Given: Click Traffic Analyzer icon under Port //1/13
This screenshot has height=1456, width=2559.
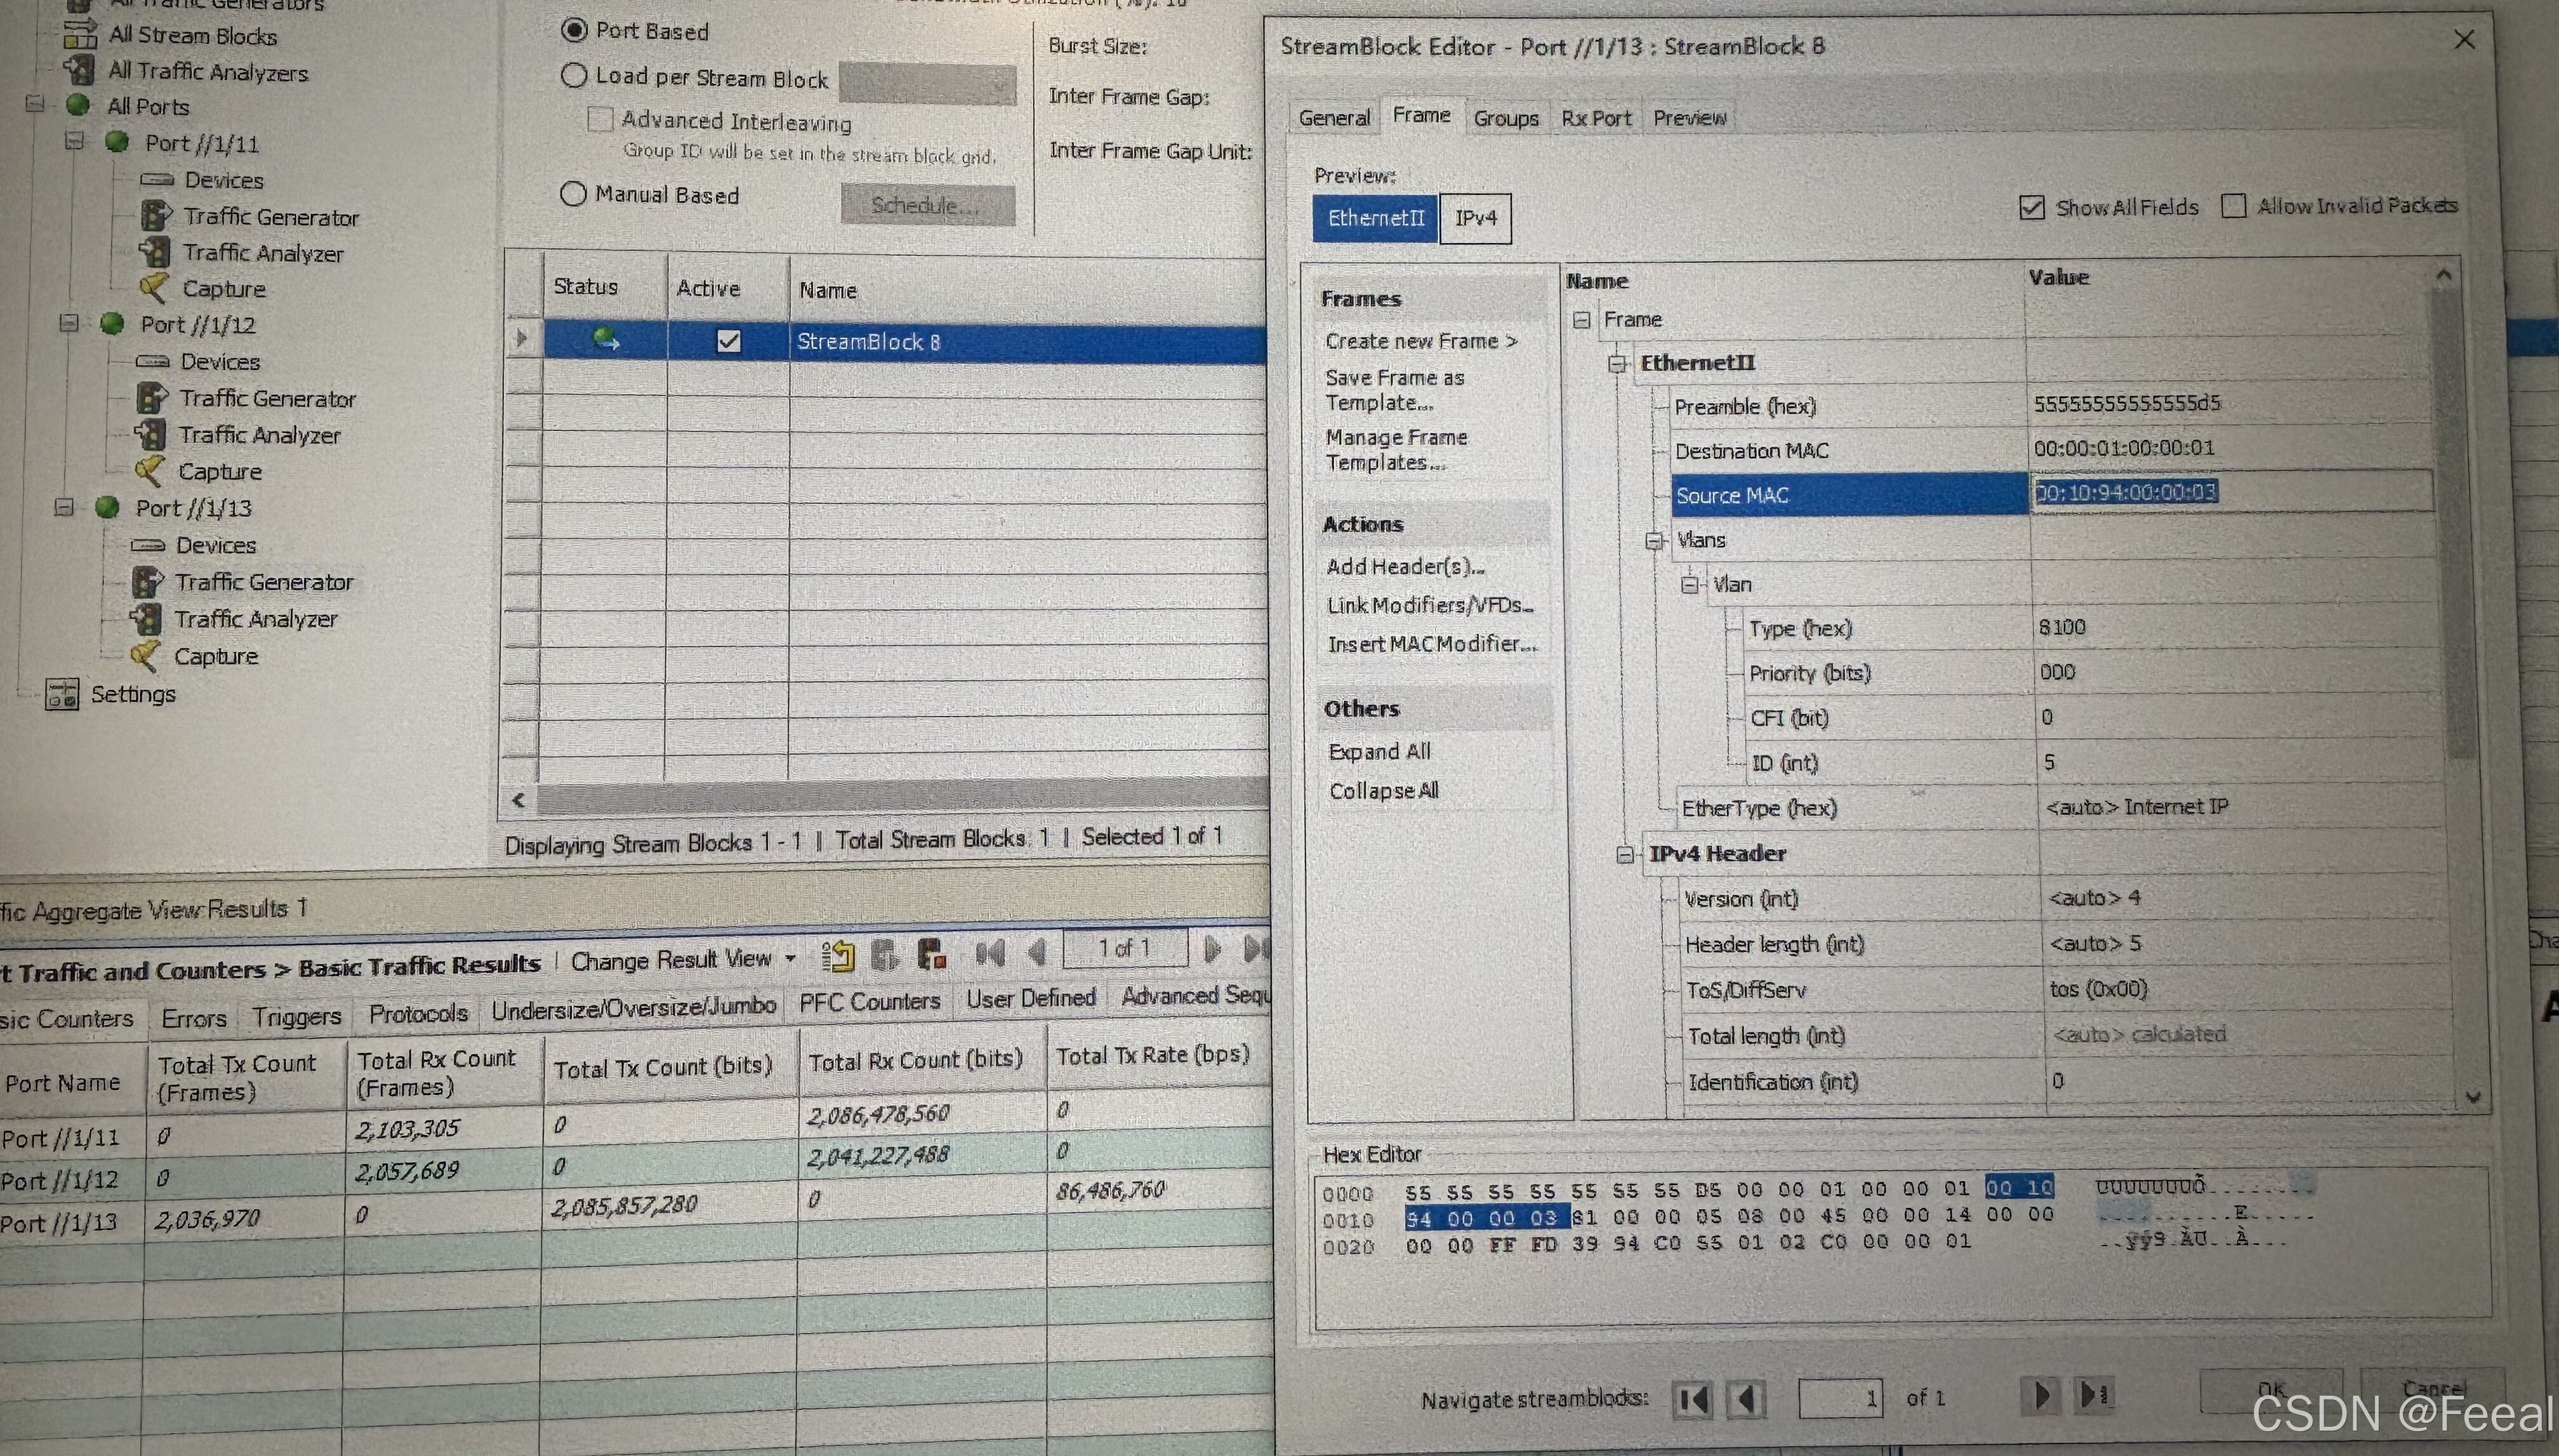Looking at the screenshot, I should pos(146,619).
